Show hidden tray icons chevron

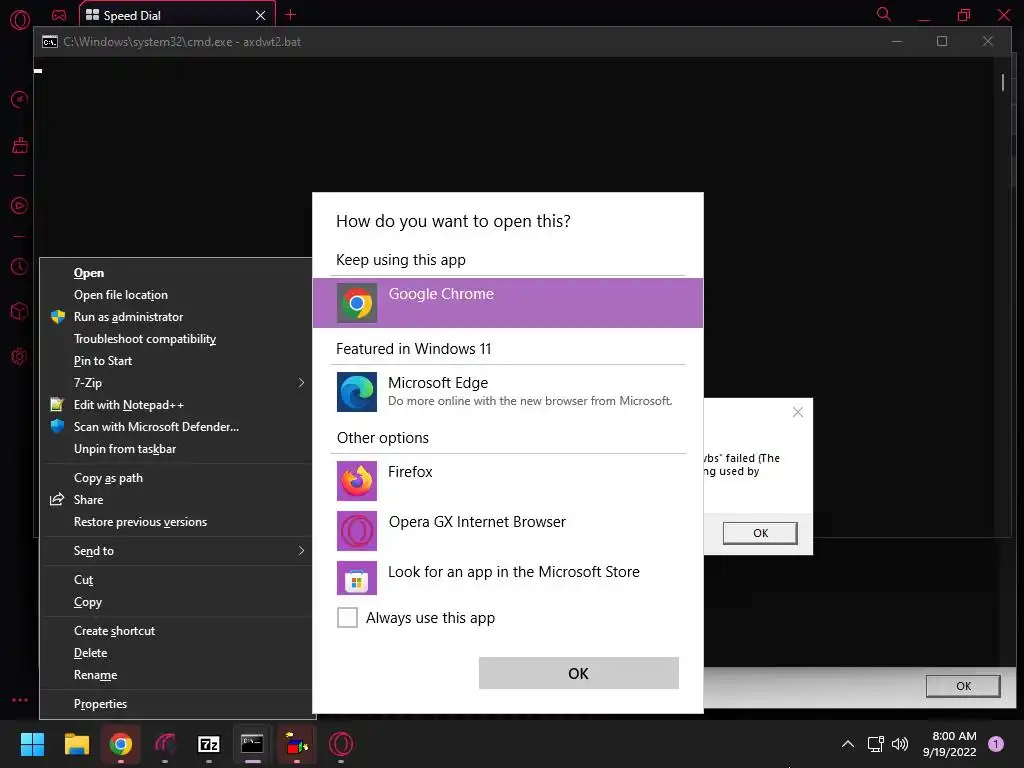(x=848, y=744)
